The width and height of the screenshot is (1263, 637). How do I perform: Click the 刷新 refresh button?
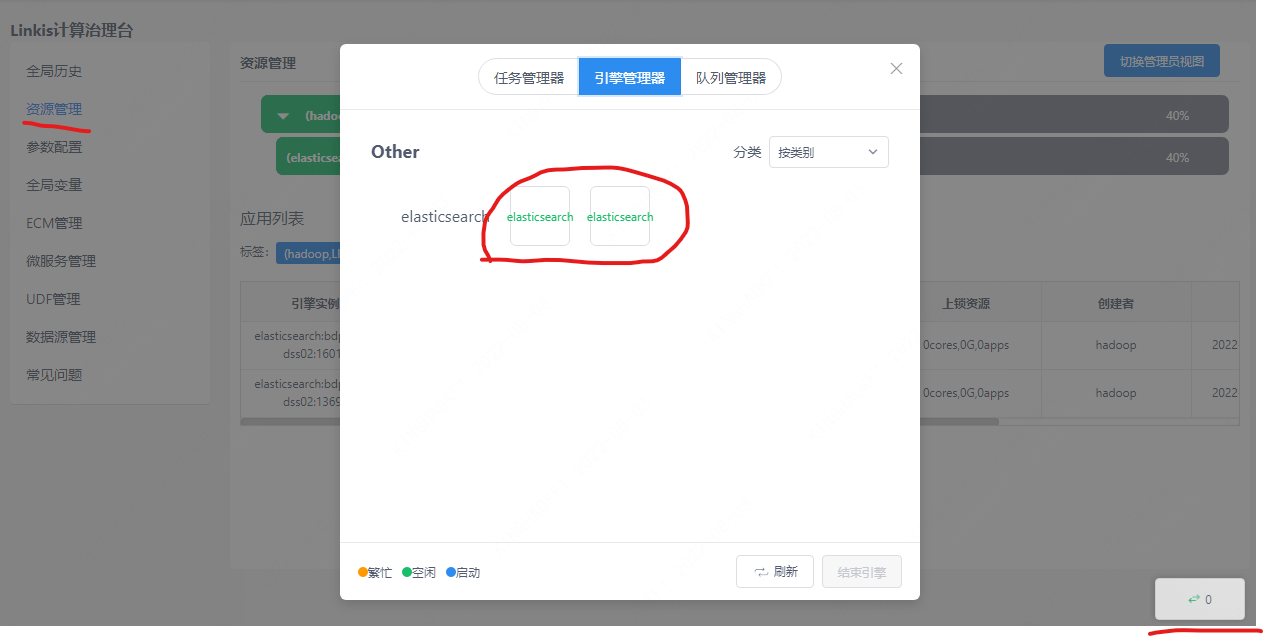tap(775, 572)
